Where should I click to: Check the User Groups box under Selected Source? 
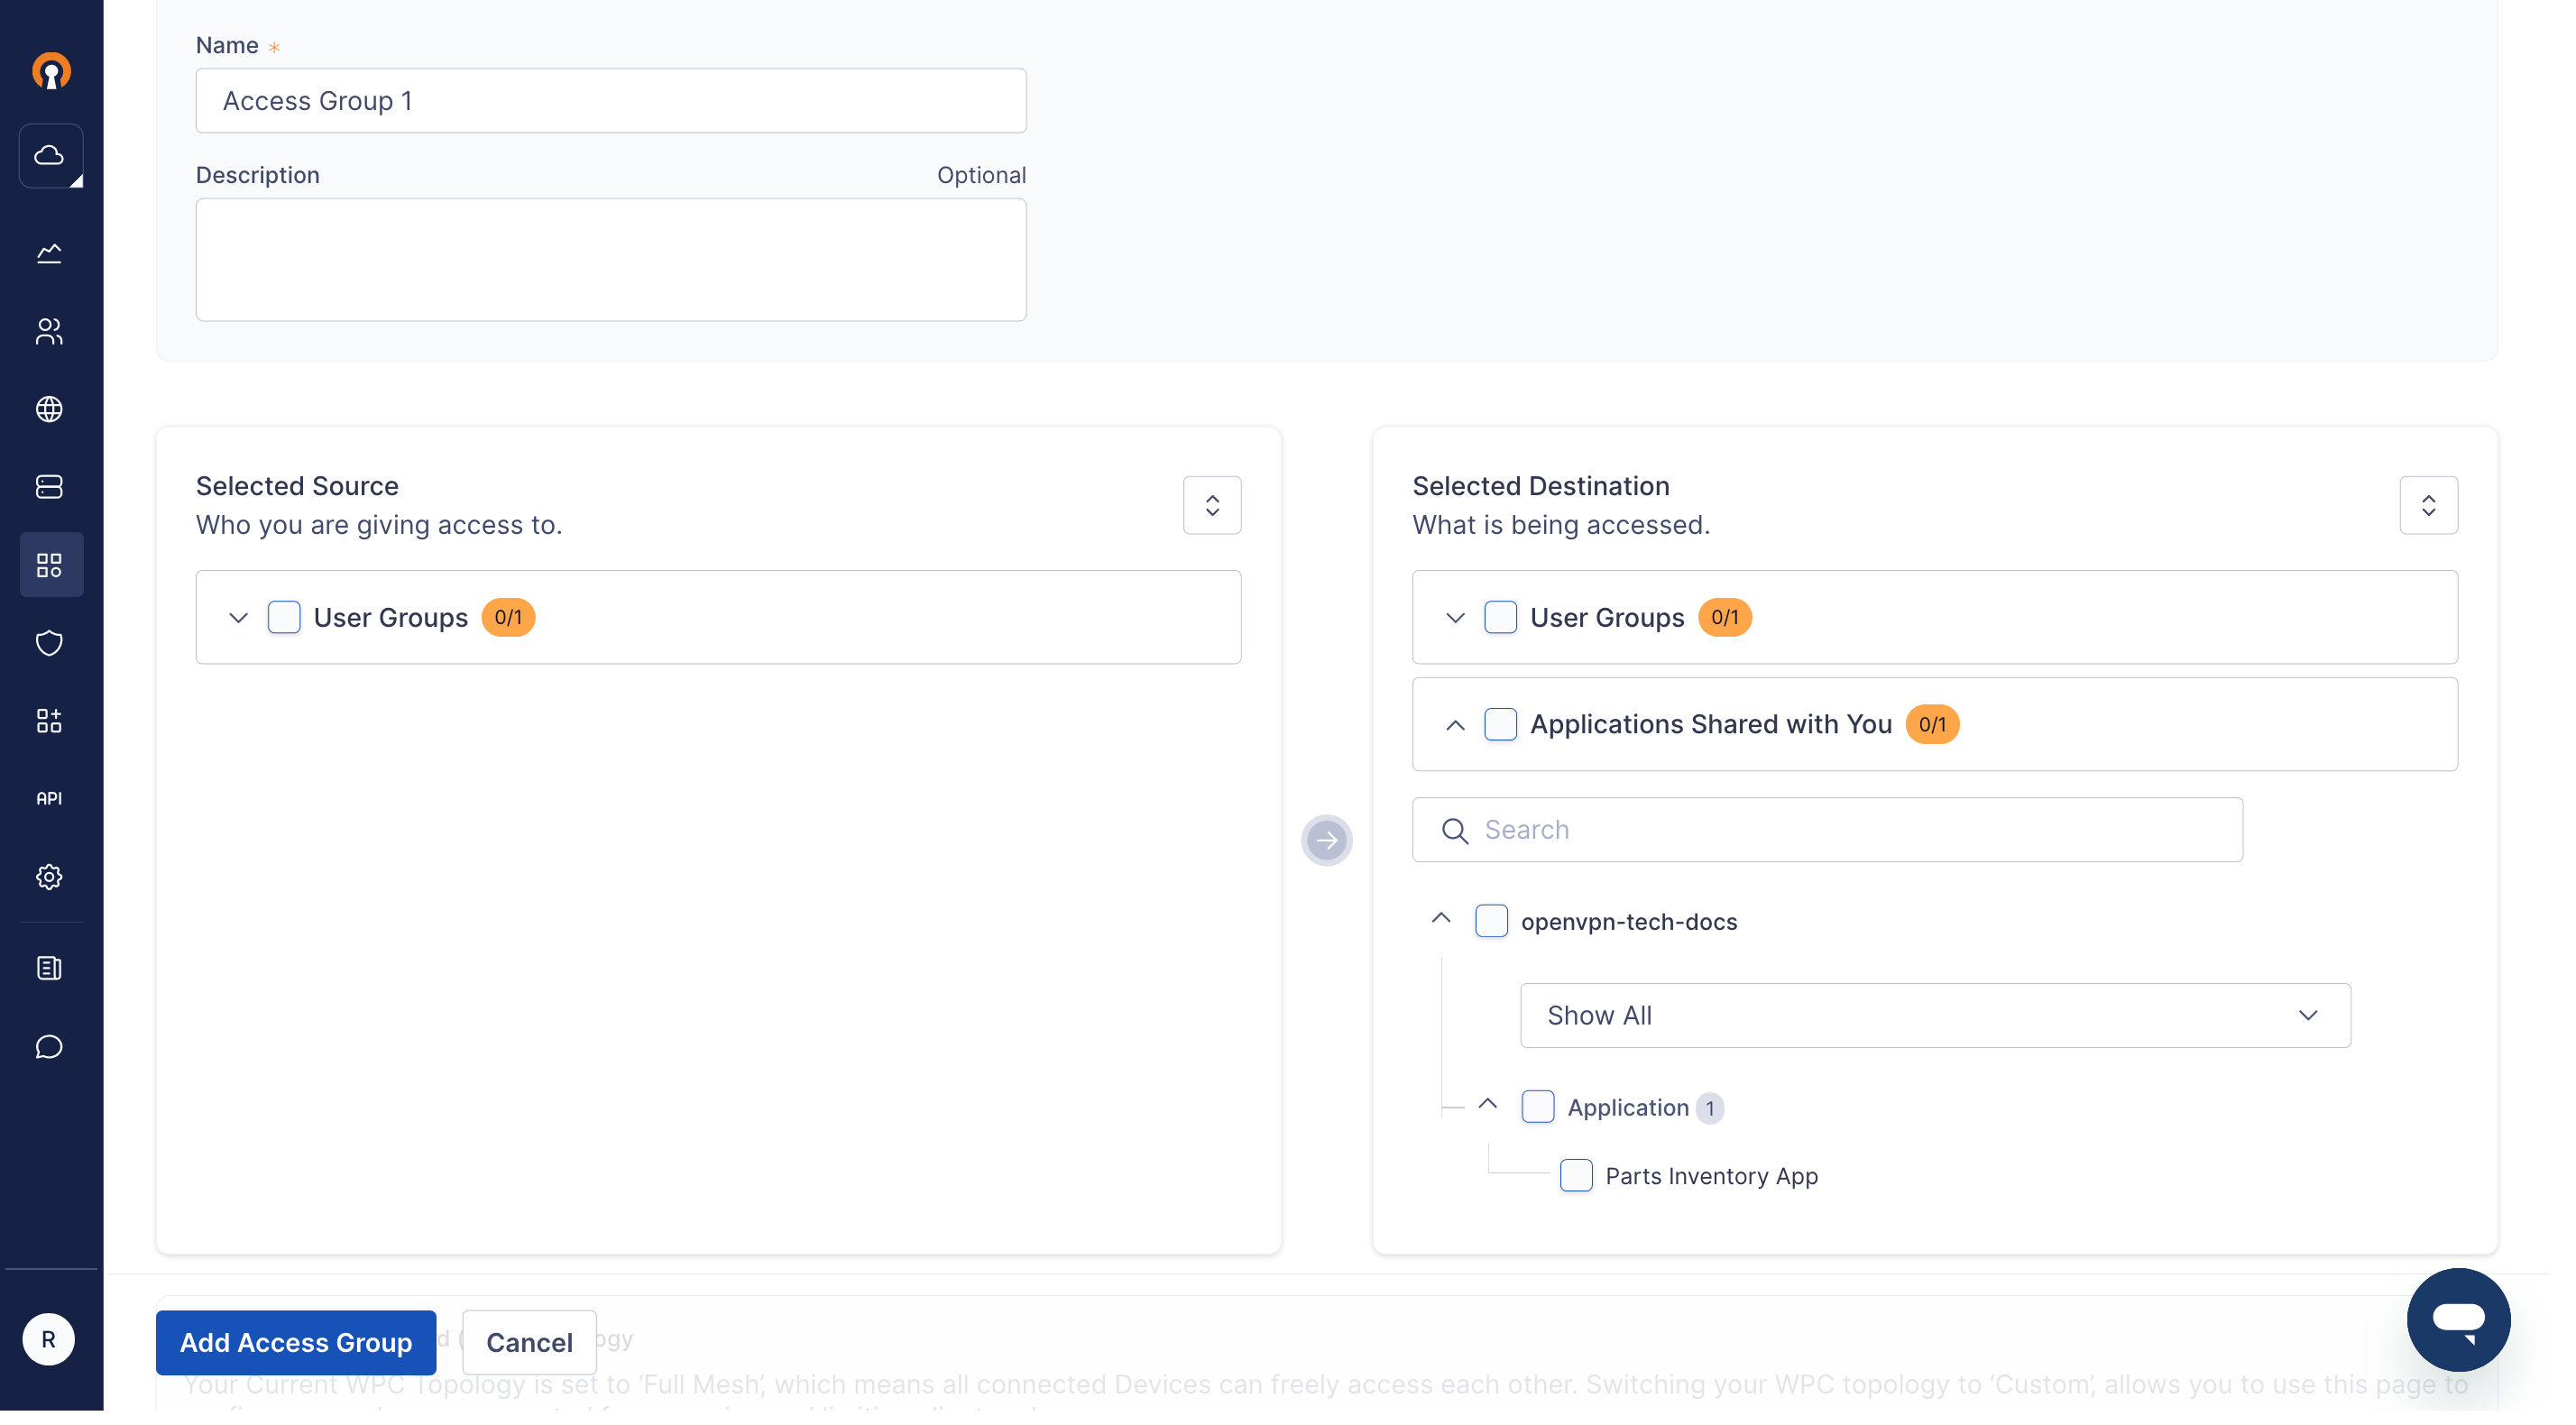(x=284, y=617)
